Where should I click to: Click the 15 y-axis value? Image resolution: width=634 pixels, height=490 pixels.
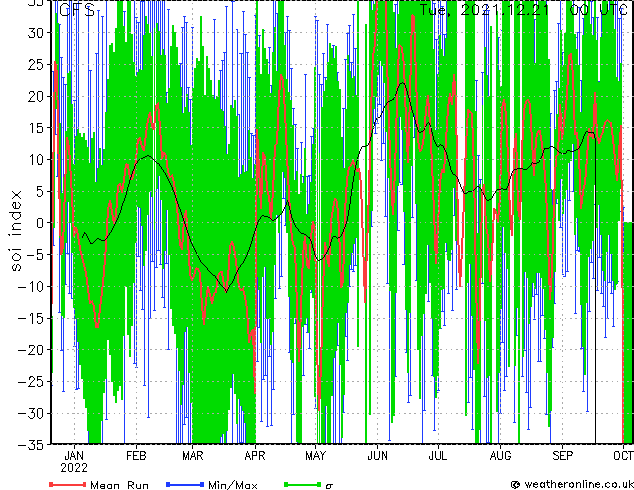pyautogui.click(x=35, y=128)
